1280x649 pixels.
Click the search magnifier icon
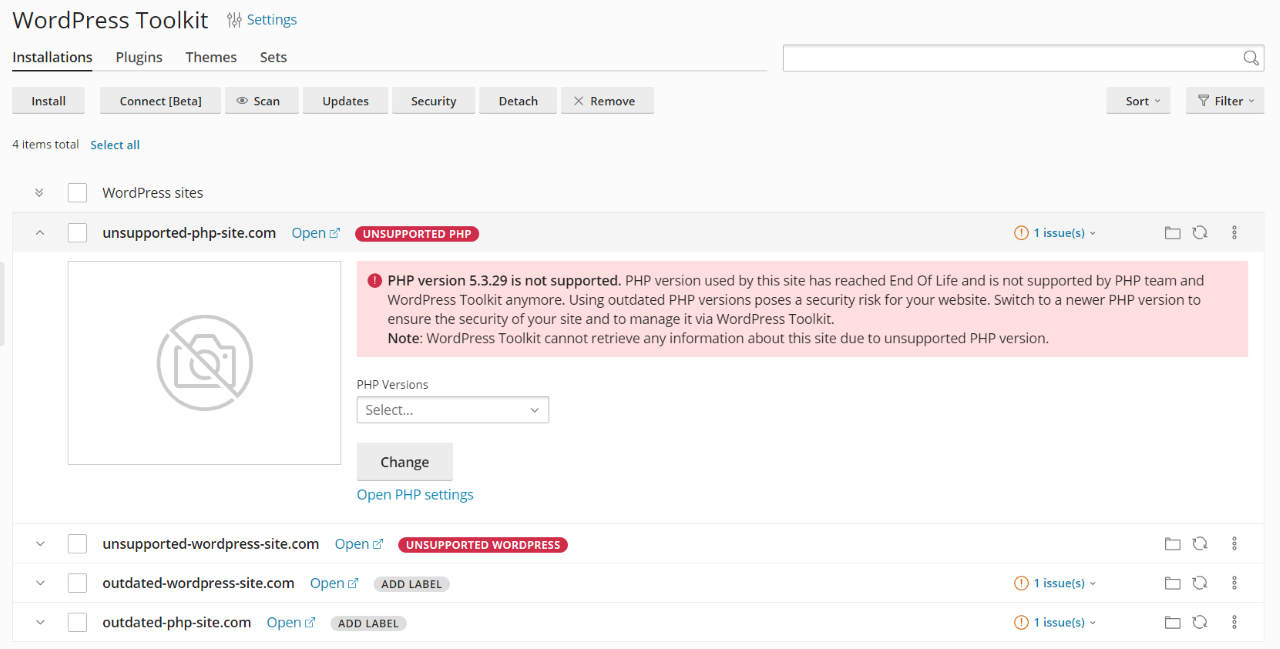(1250, 58)
